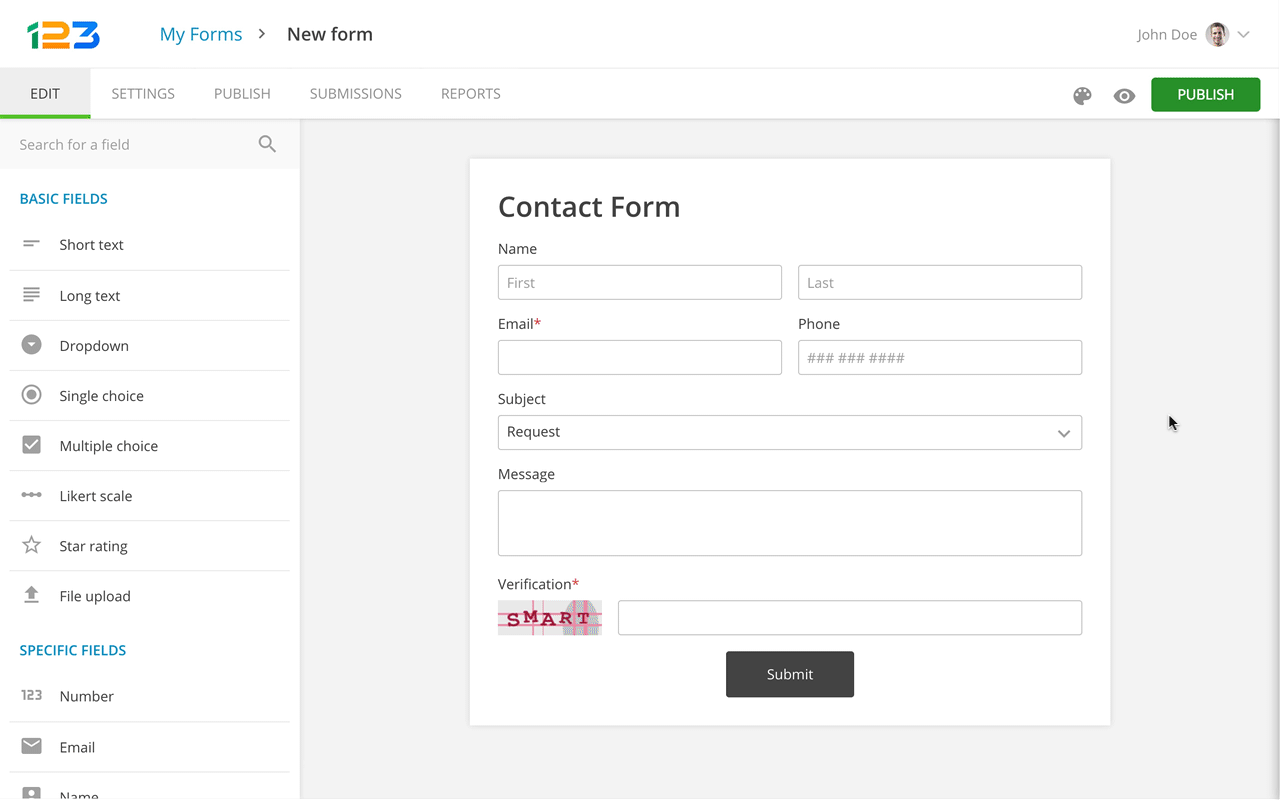
Task: Click the Phone field label
Action: [819, 324]
